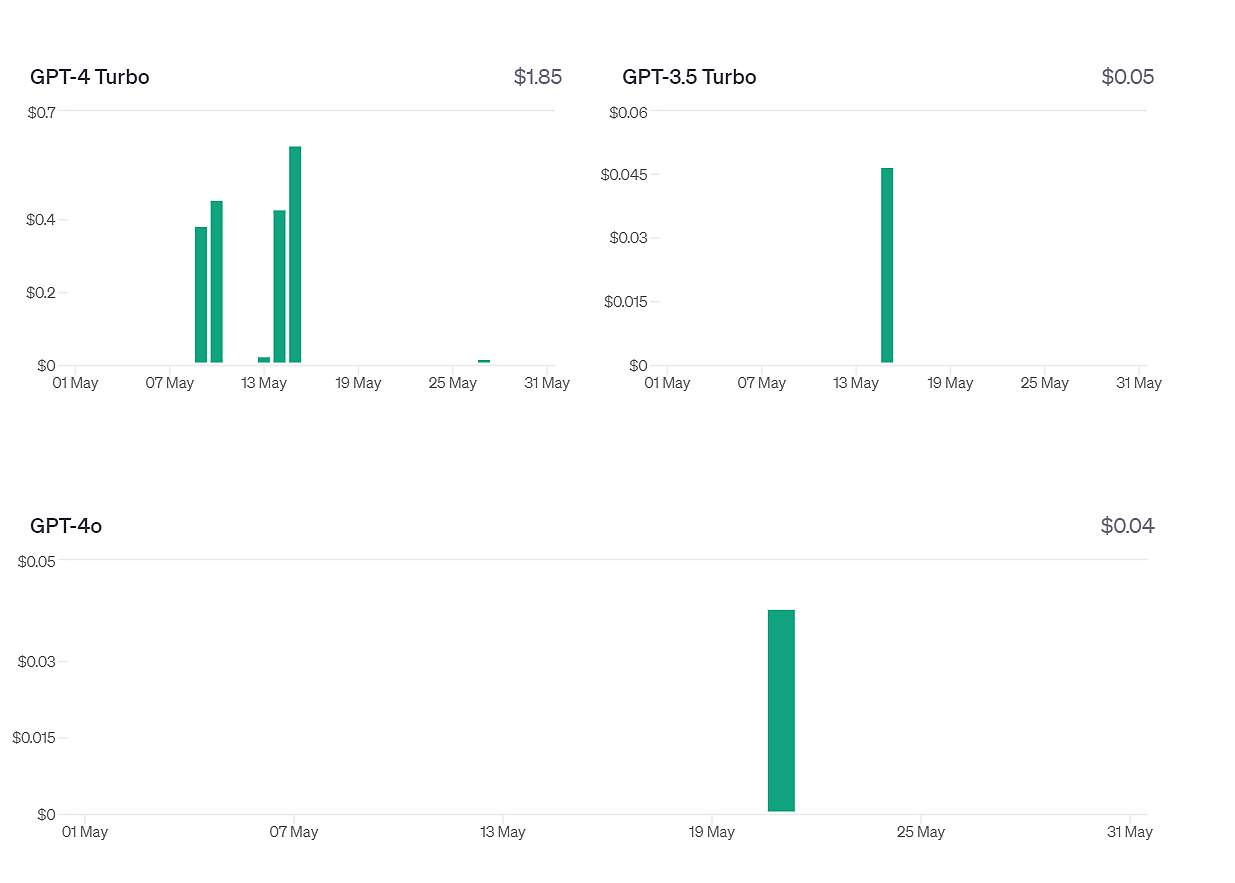Click the $0.015 axis label in GPT-4o chart

[33, 738]
